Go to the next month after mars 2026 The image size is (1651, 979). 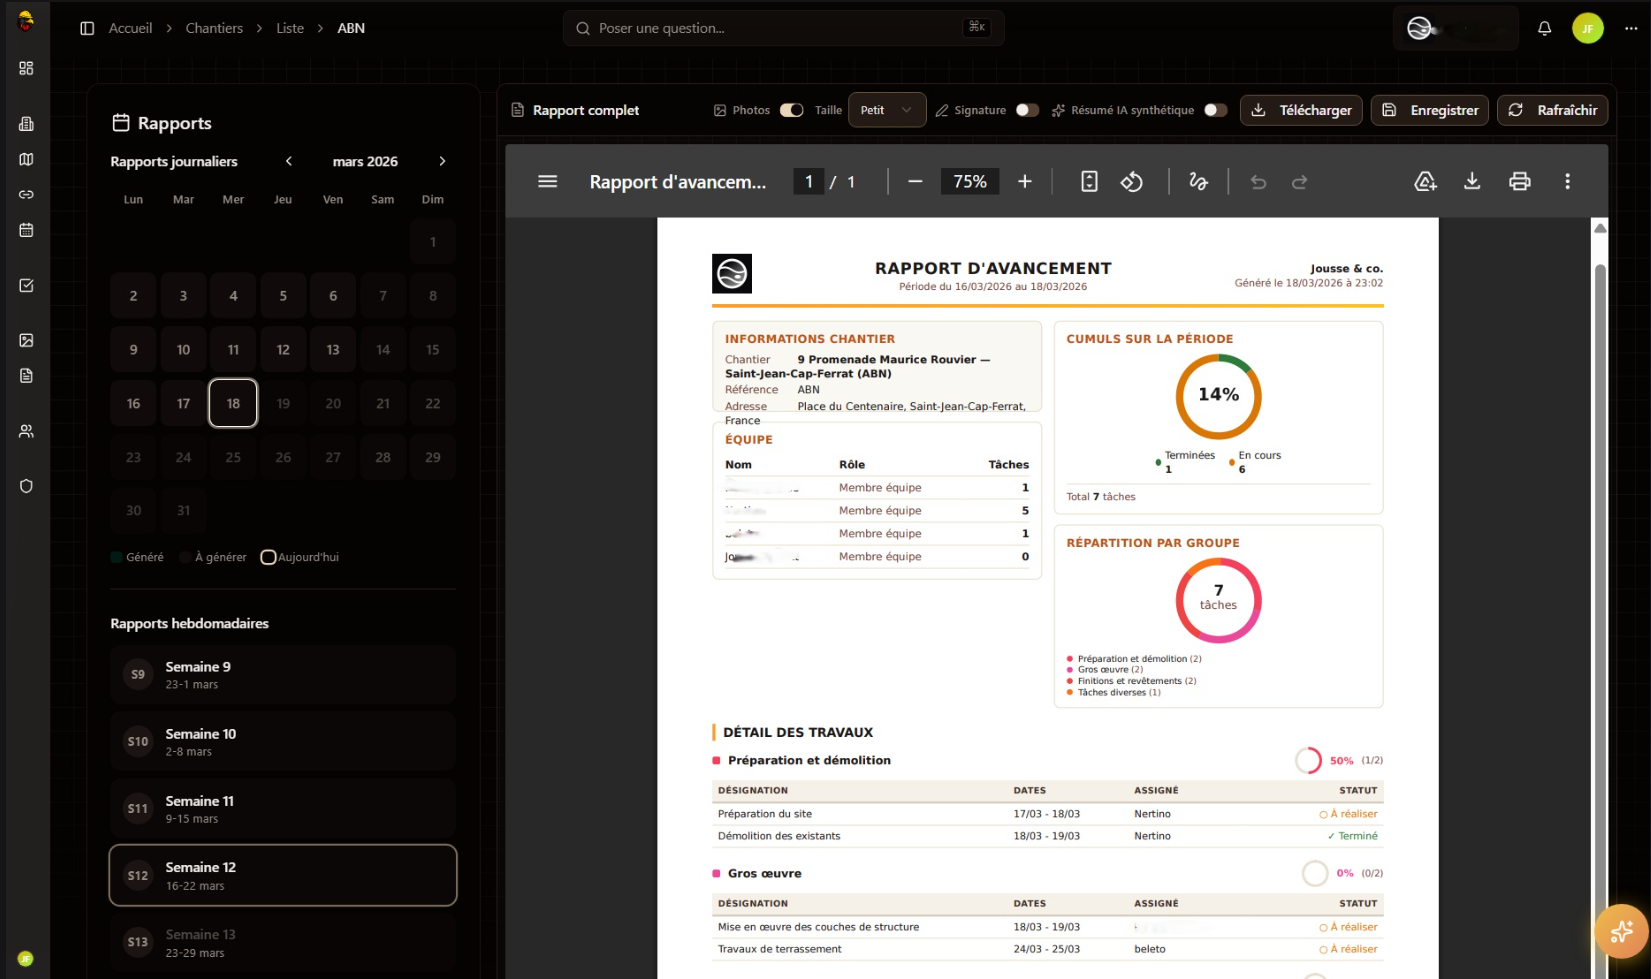[x=442, y=160]
